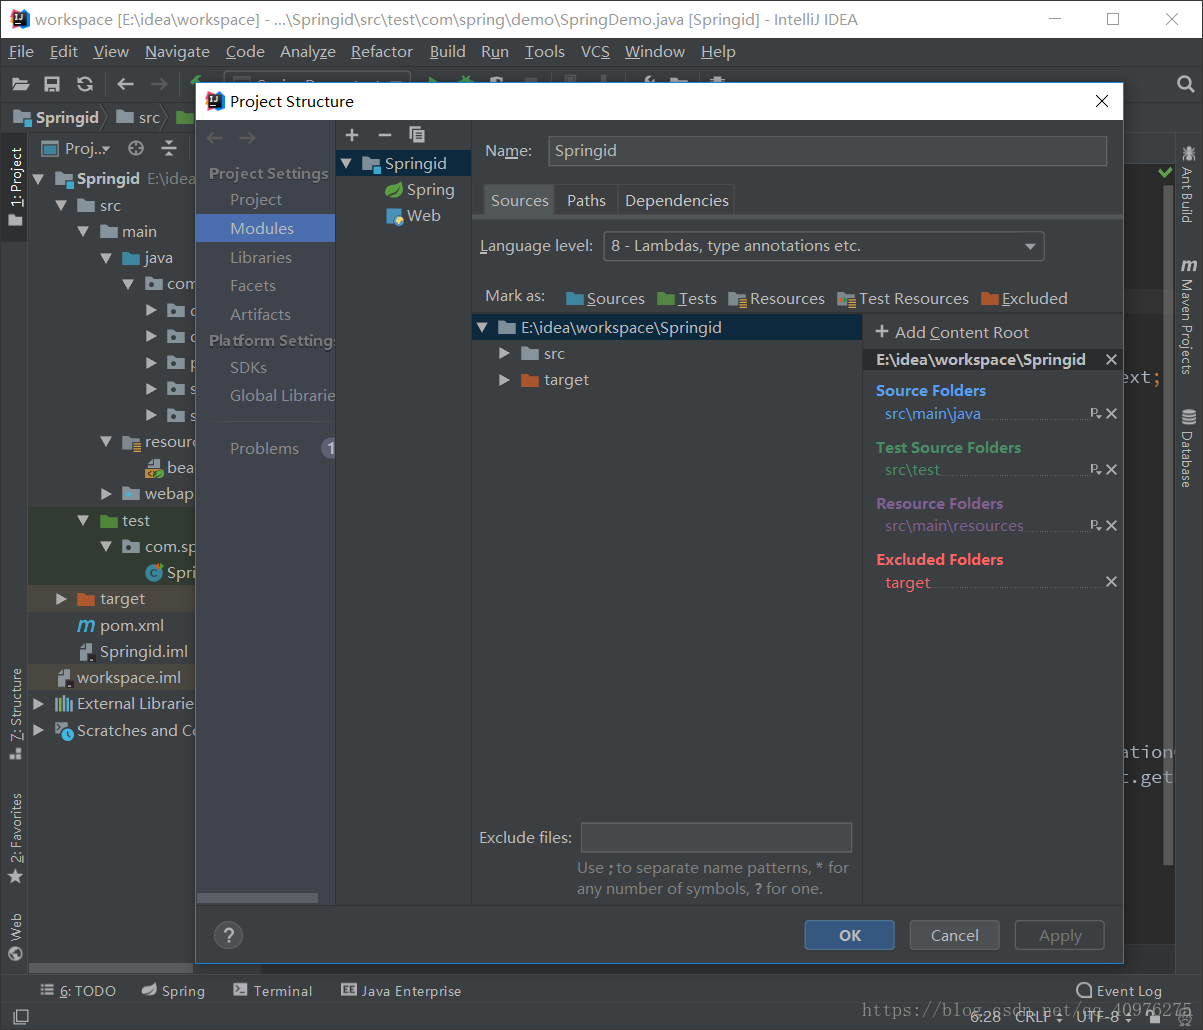This screenshot has height=1030, width=1203.
Task: Mark as Excluded folder icon
Action: click(990, 298)
